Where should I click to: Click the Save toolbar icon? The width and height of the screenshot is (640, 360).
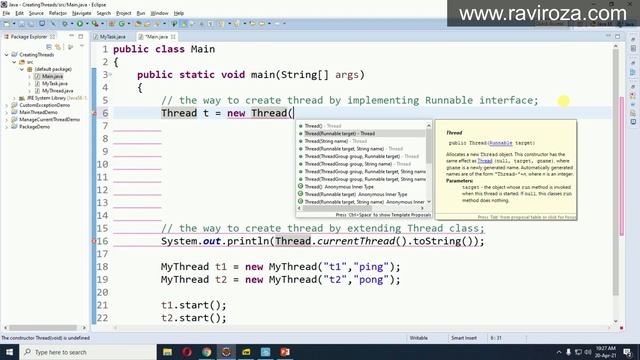coord(22,24)
